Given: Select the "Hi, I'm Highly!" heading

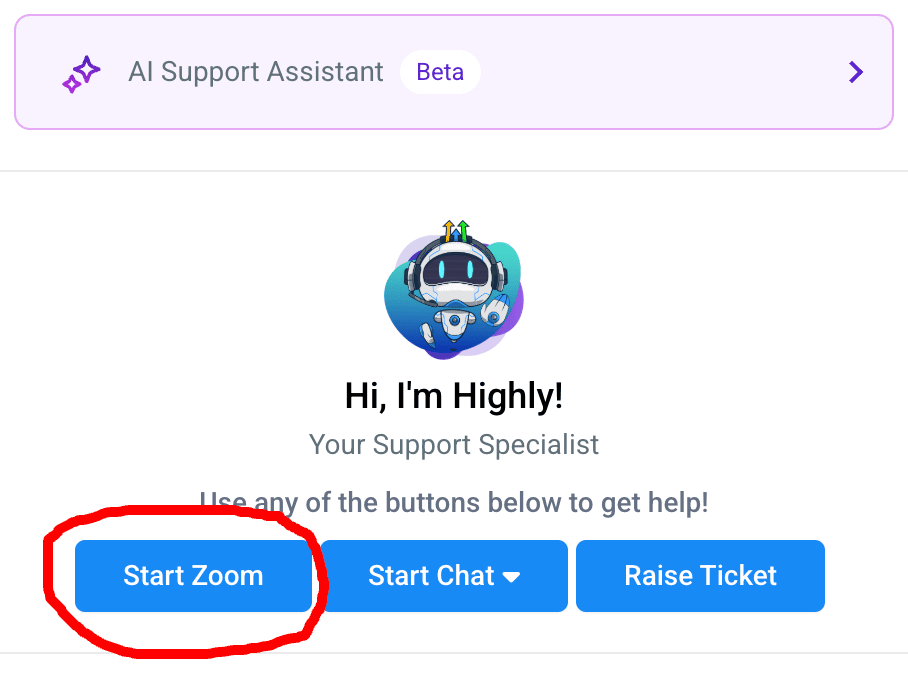Looking at the screenshot, I should point(454,396).
